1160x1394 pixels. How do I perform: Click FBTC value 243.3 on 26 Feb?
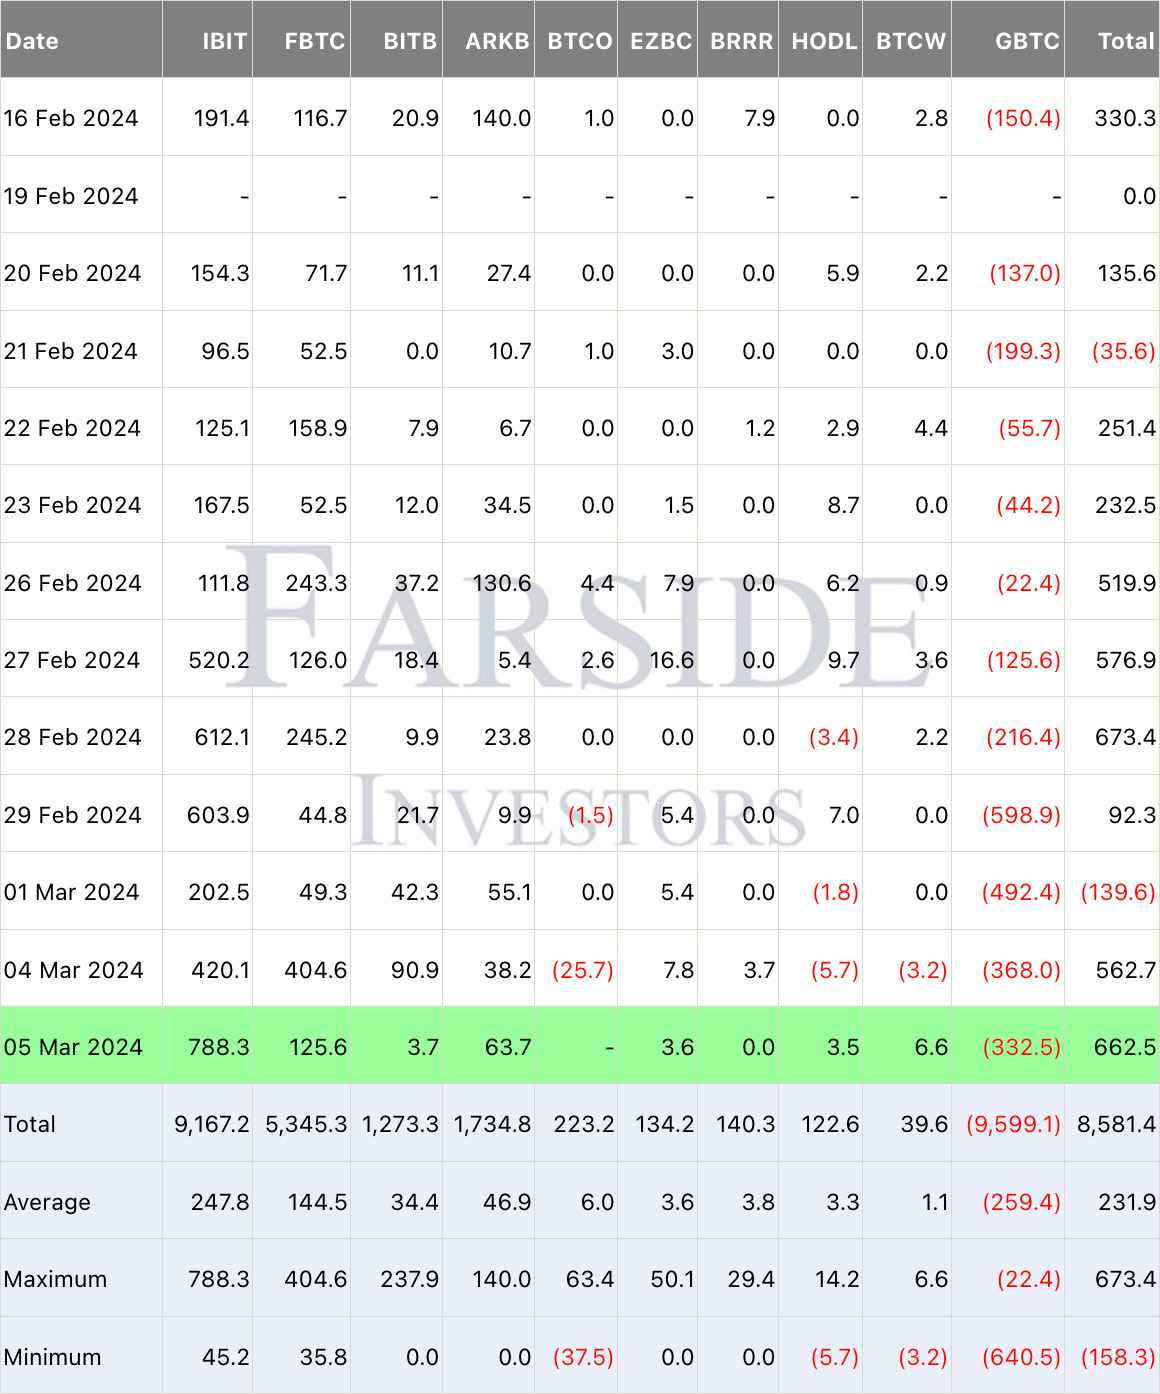tap(316, 583)
